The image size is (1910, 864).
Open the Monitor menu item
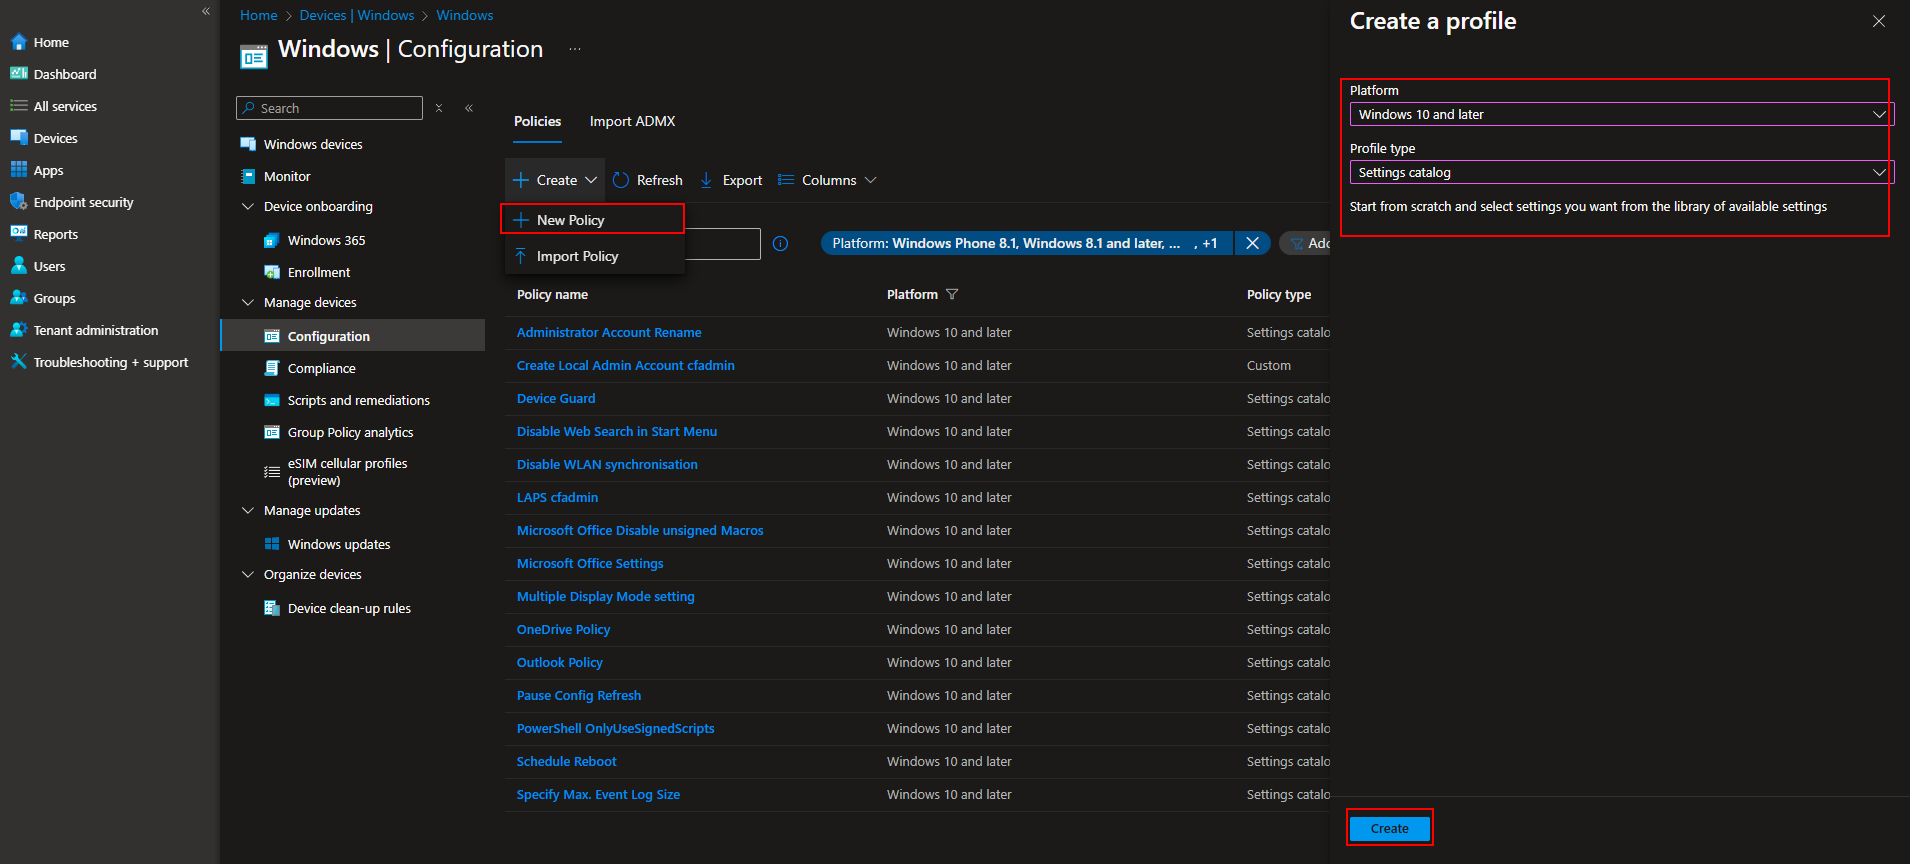click(287, 176)
